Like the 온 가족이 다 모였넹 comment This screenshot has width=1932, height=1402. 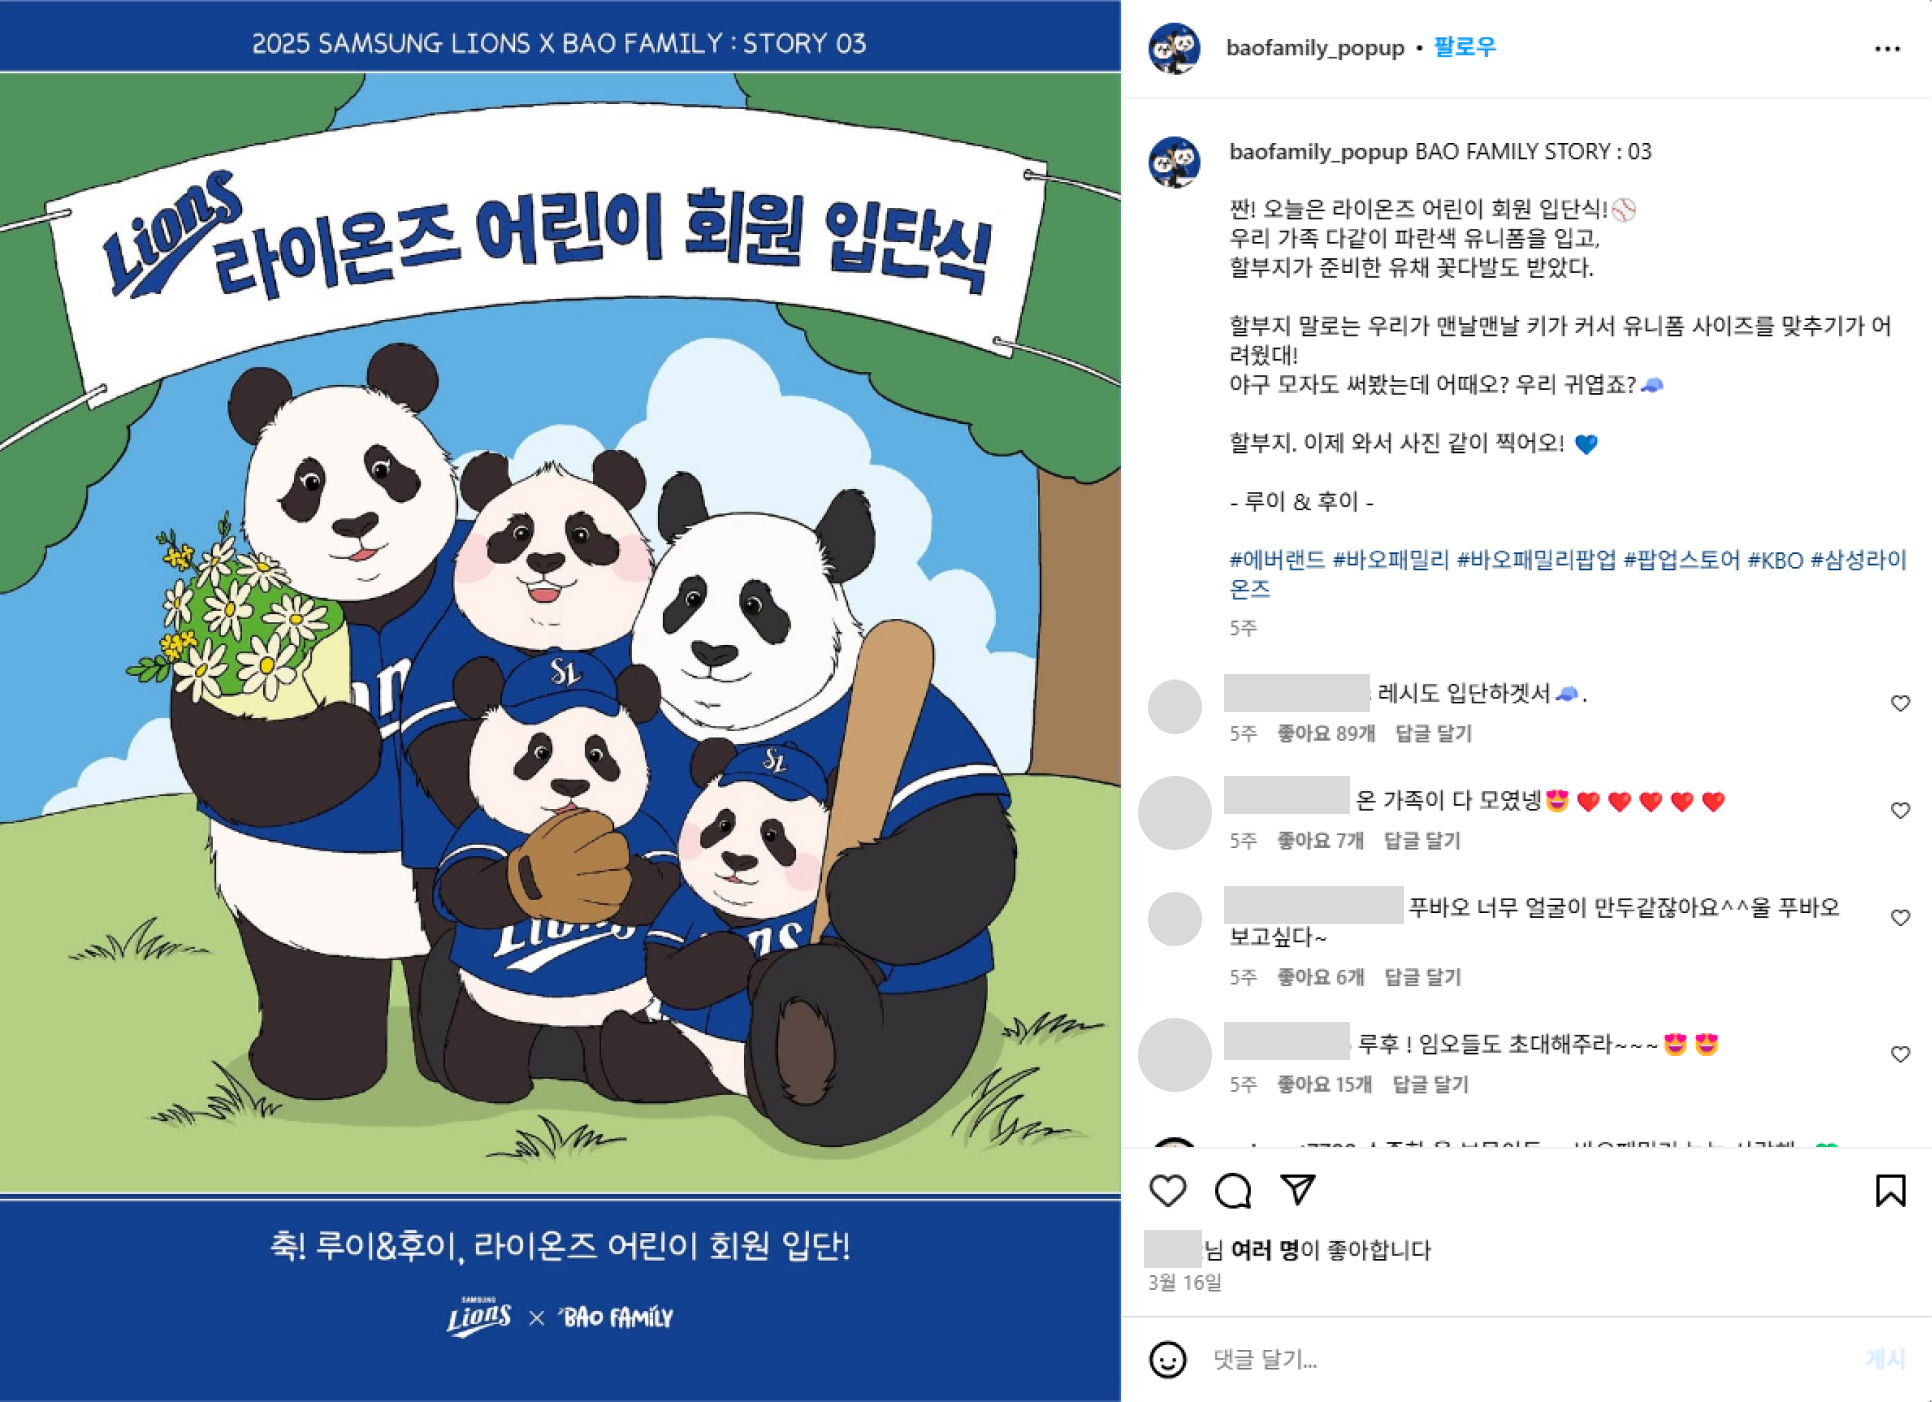(x=1900, y=811)
